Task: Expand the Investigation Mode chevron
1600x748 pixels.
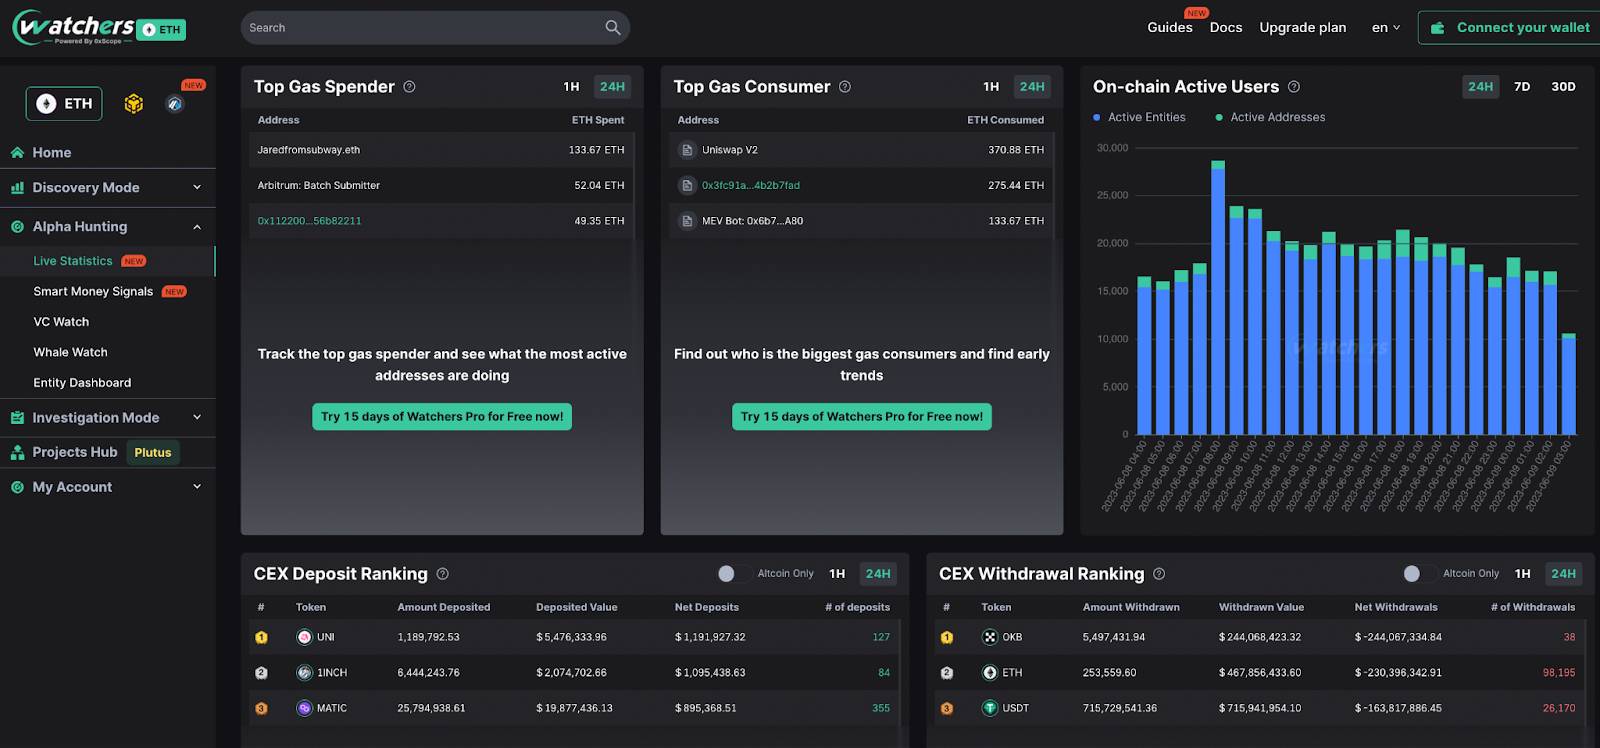Action: coord(197,417)
